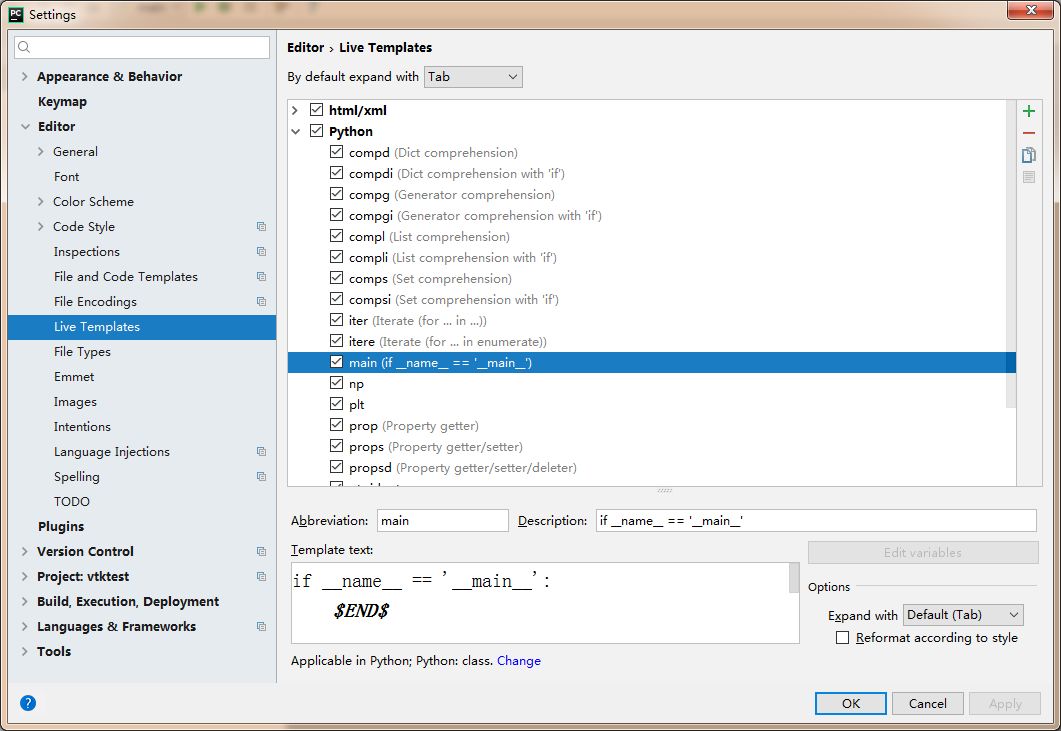Click project-level icon beside Spelling
This screenshot has height=731, width=1061.
click(x=261, y=477)
